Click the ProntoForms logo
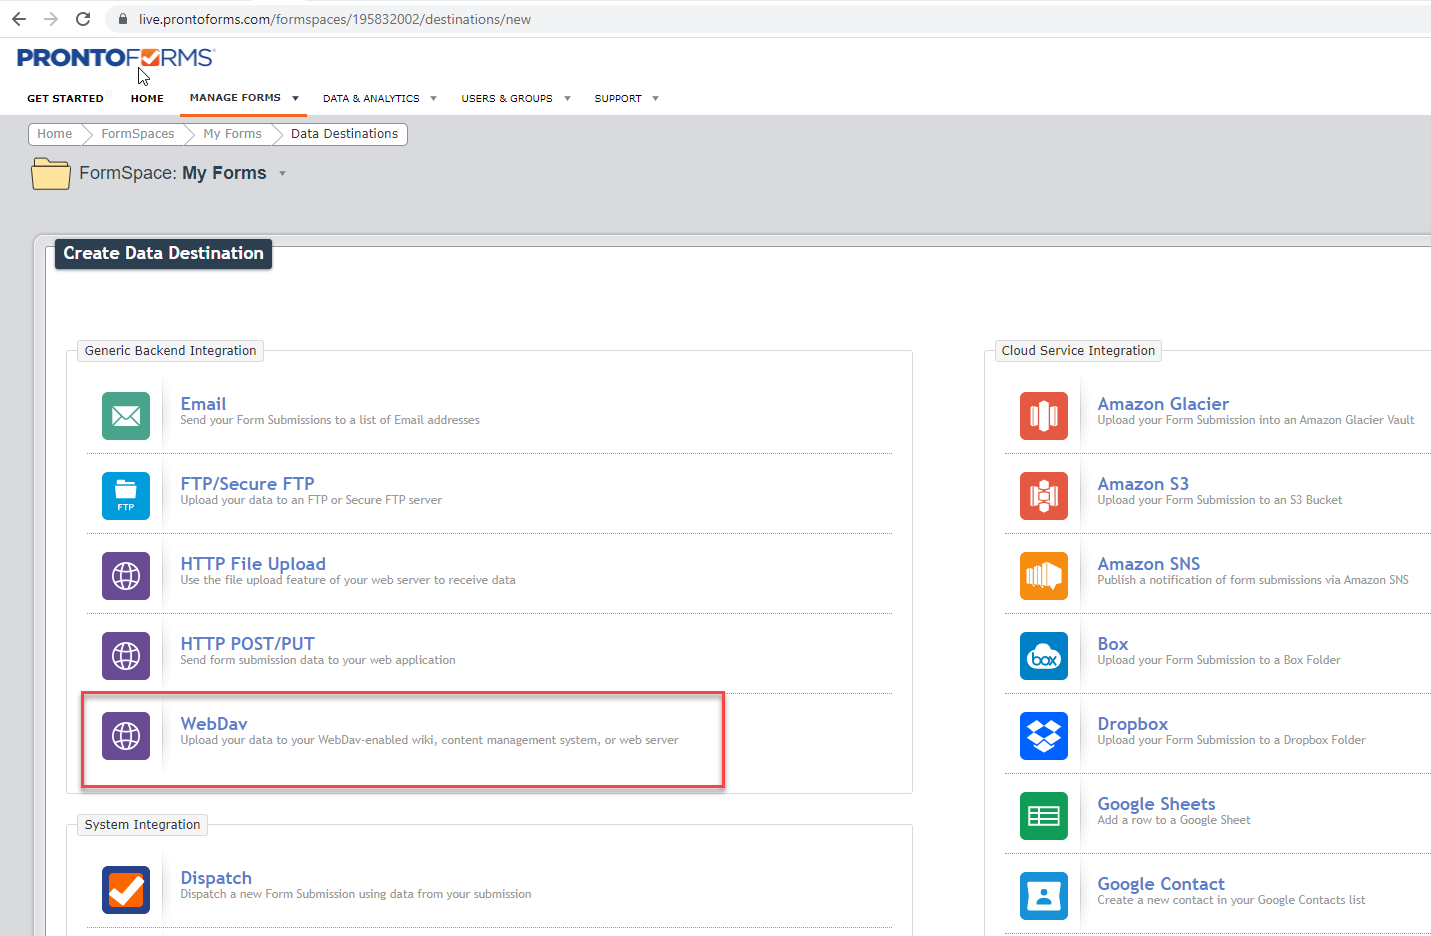1431x936 pixels. (116, 58)
